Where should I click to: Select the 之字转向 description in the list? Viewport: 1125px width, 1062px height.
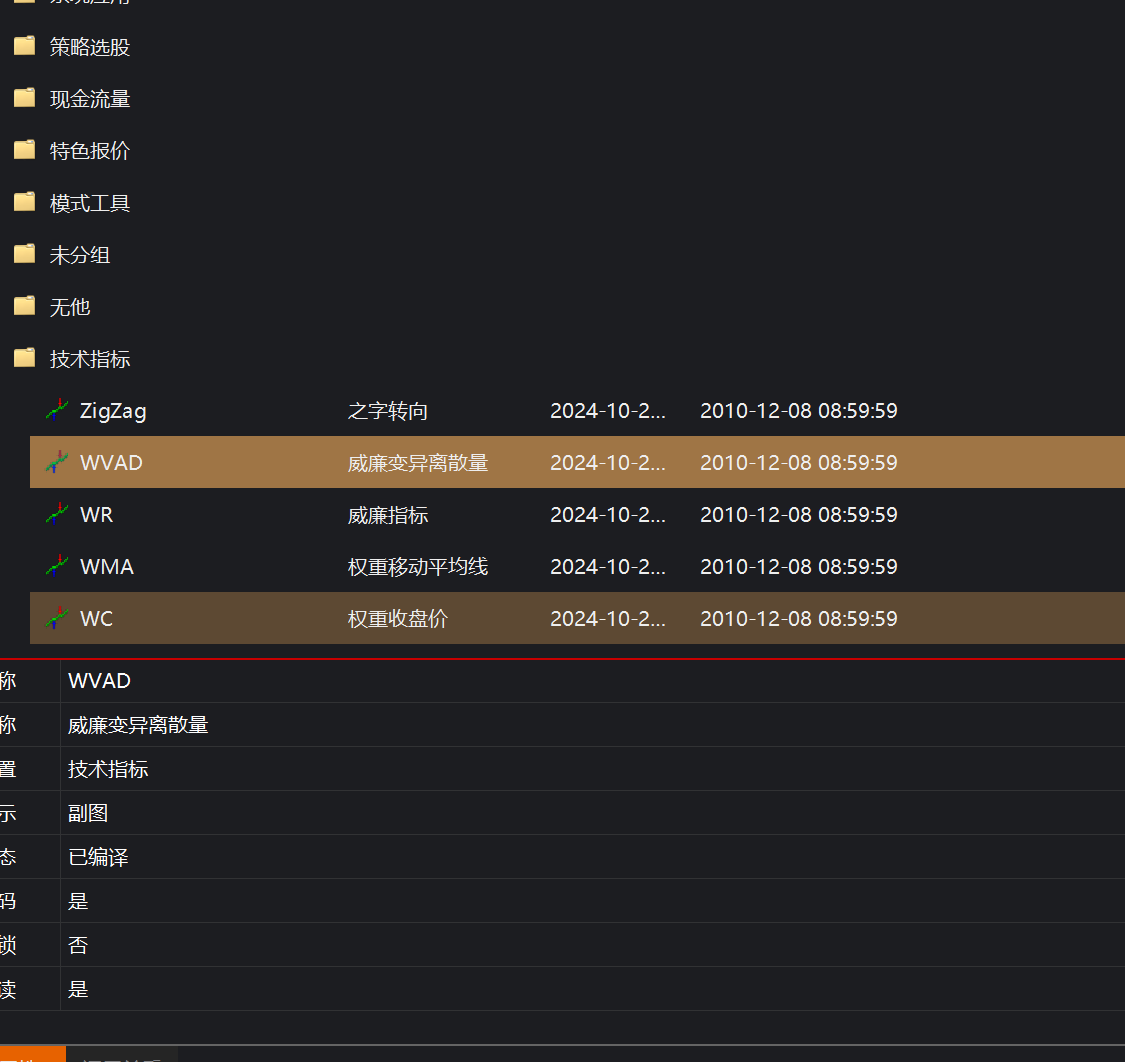click(x=388, y=411)
